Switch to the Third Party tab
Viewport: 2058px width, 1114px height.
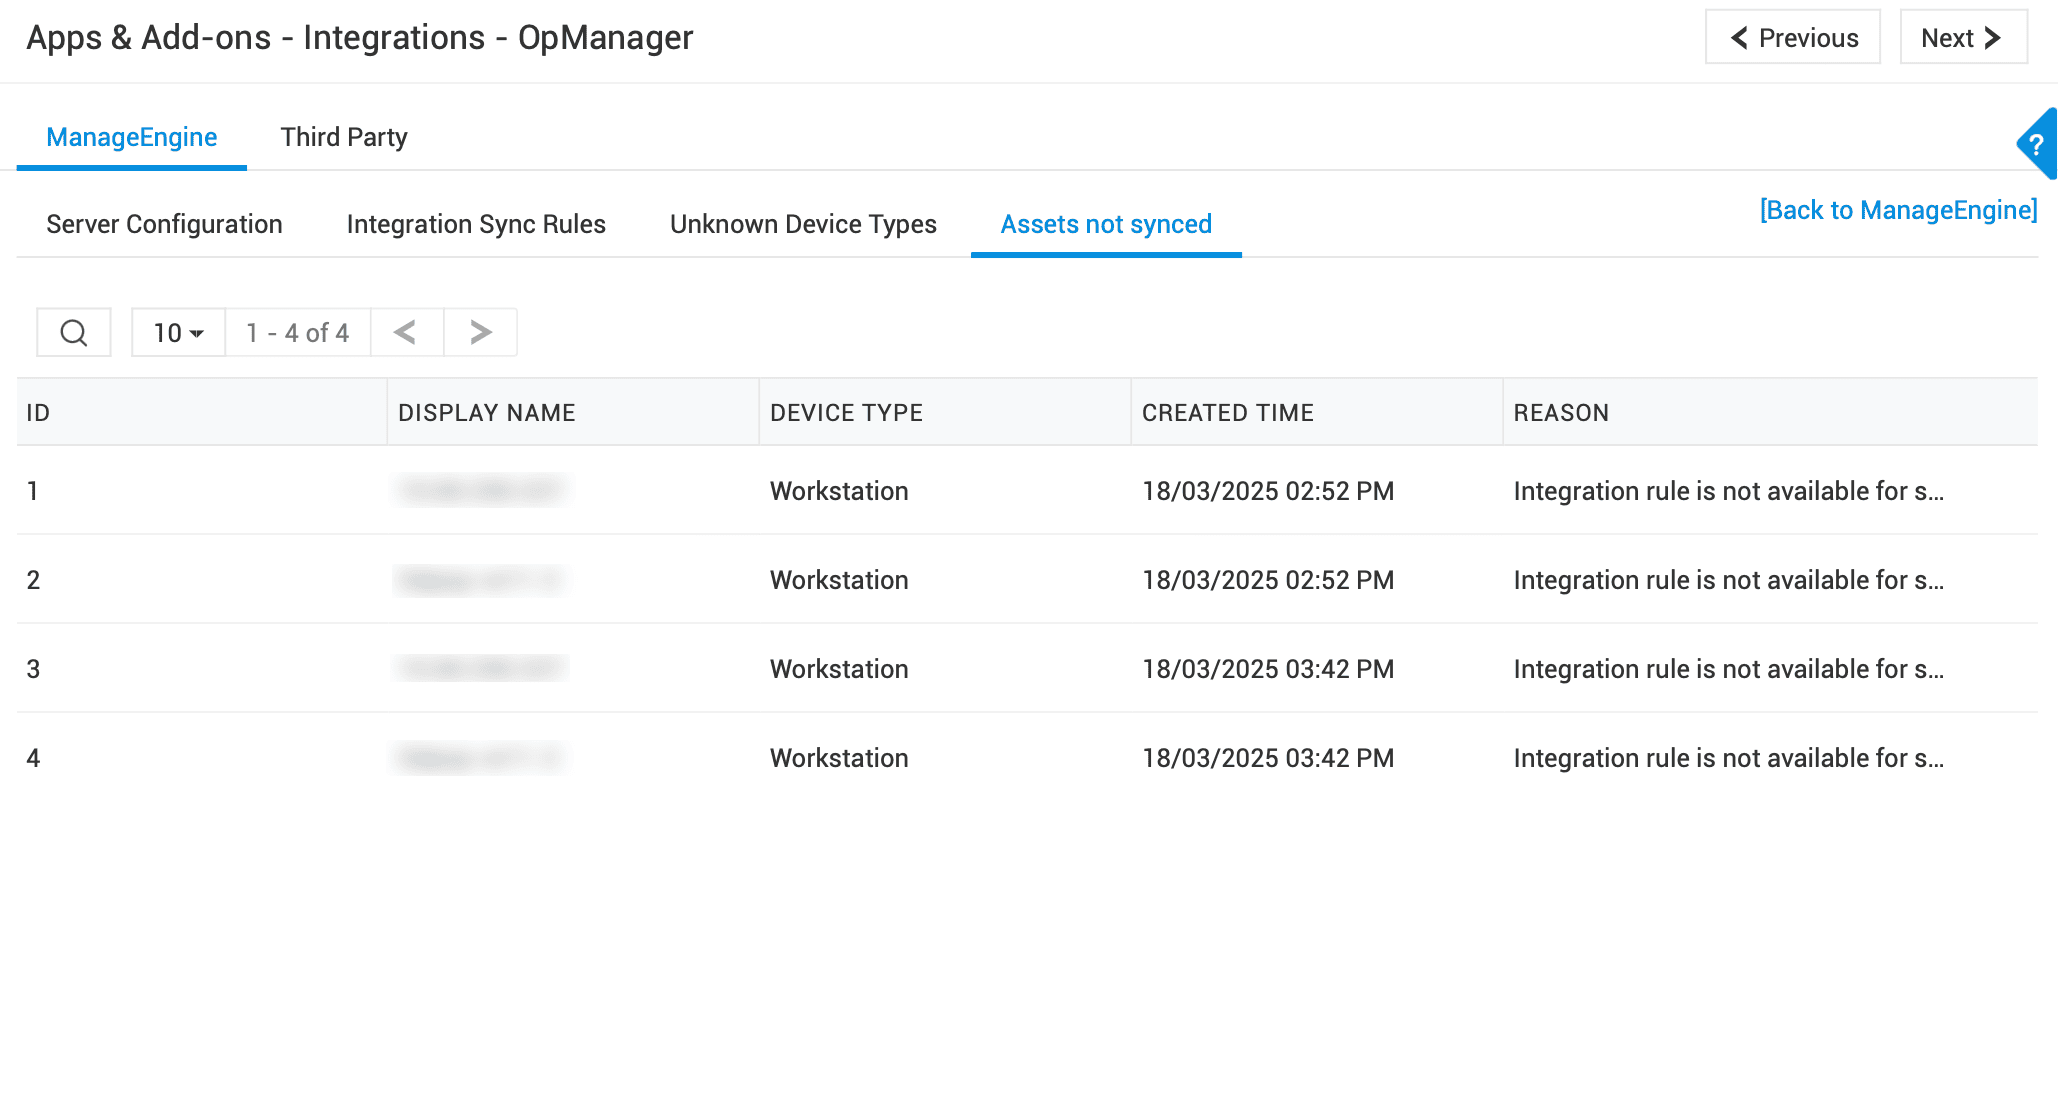(x=343, y=137)
